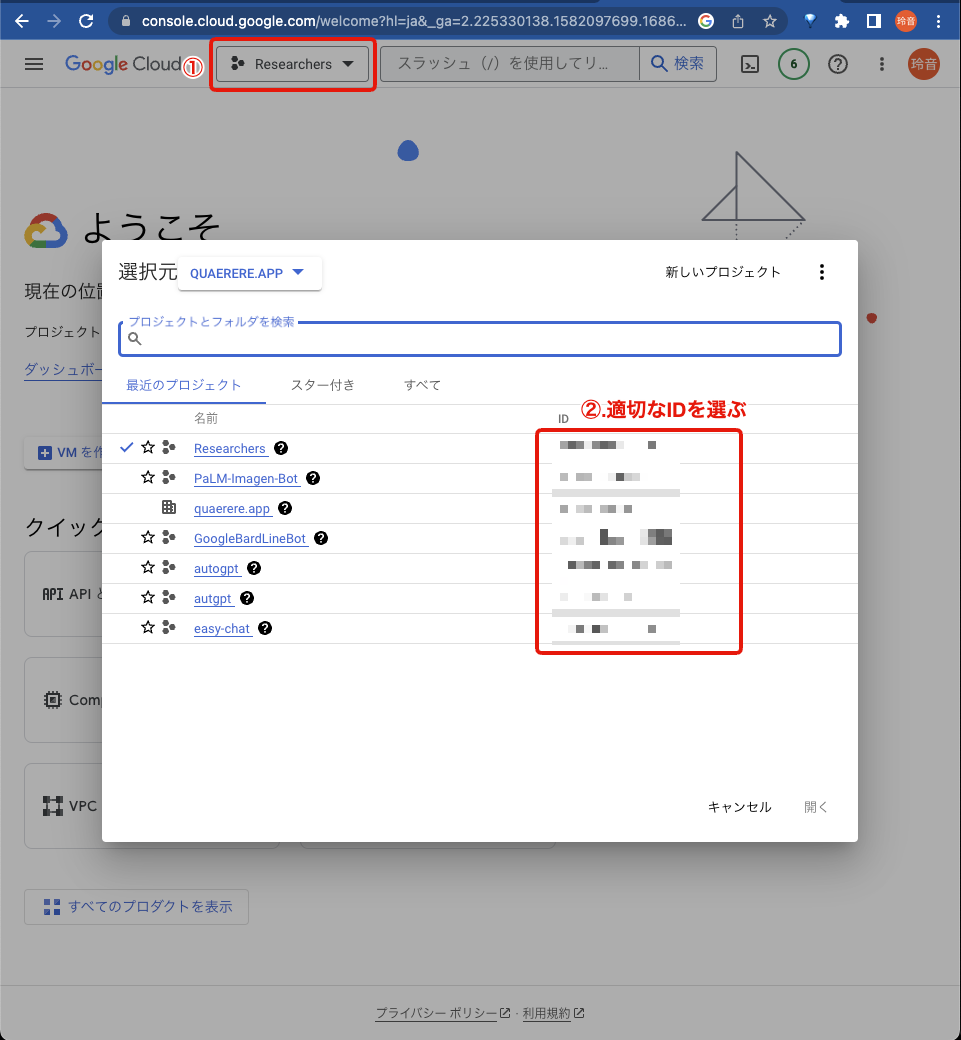Image resolution: width=961 pixels, height=1040 pixels.
Task: Switch to the 最近のプロジェクト tab
Action: 184,385
